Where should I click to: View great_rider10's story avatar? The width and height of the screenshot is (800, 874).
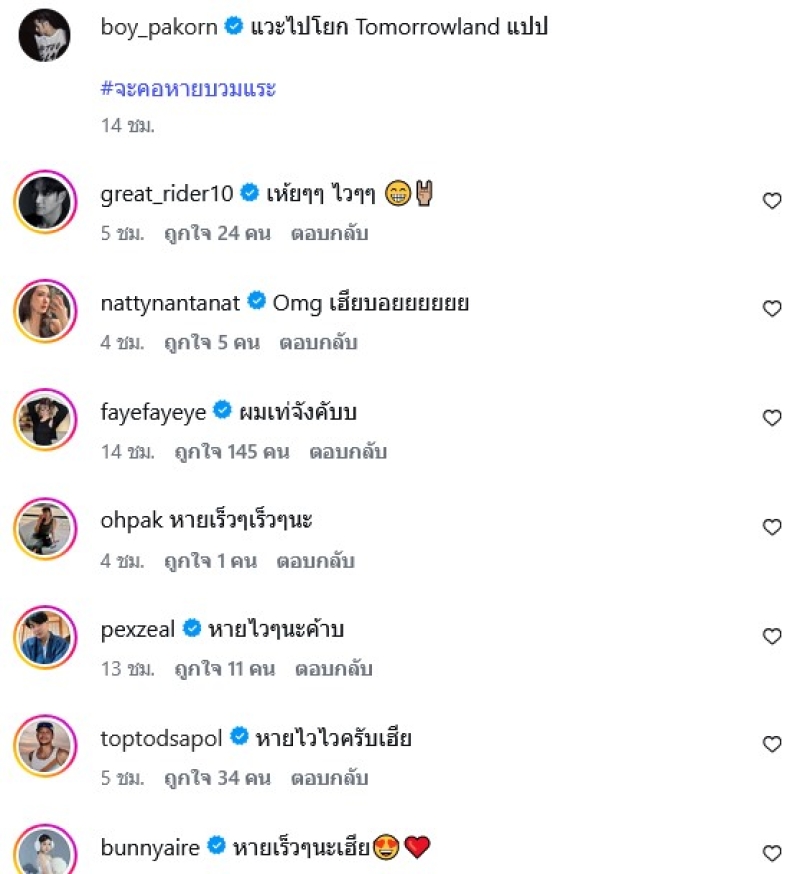[45, 202]
